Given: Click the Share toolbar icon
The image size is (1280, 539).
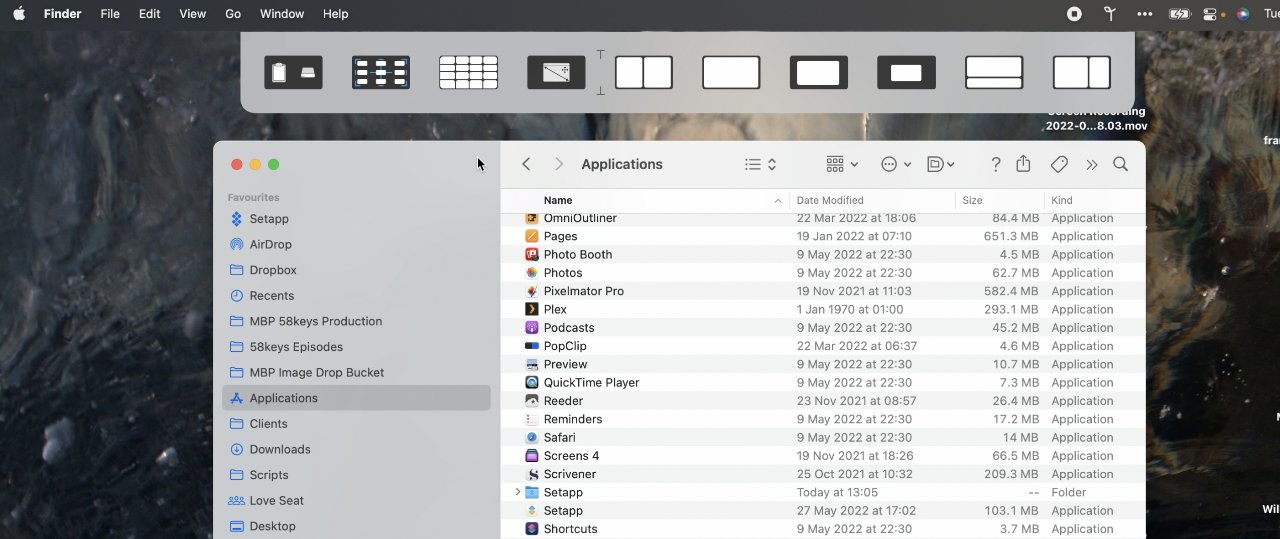Looking at the screenshot, I should tap(1023, 164).
